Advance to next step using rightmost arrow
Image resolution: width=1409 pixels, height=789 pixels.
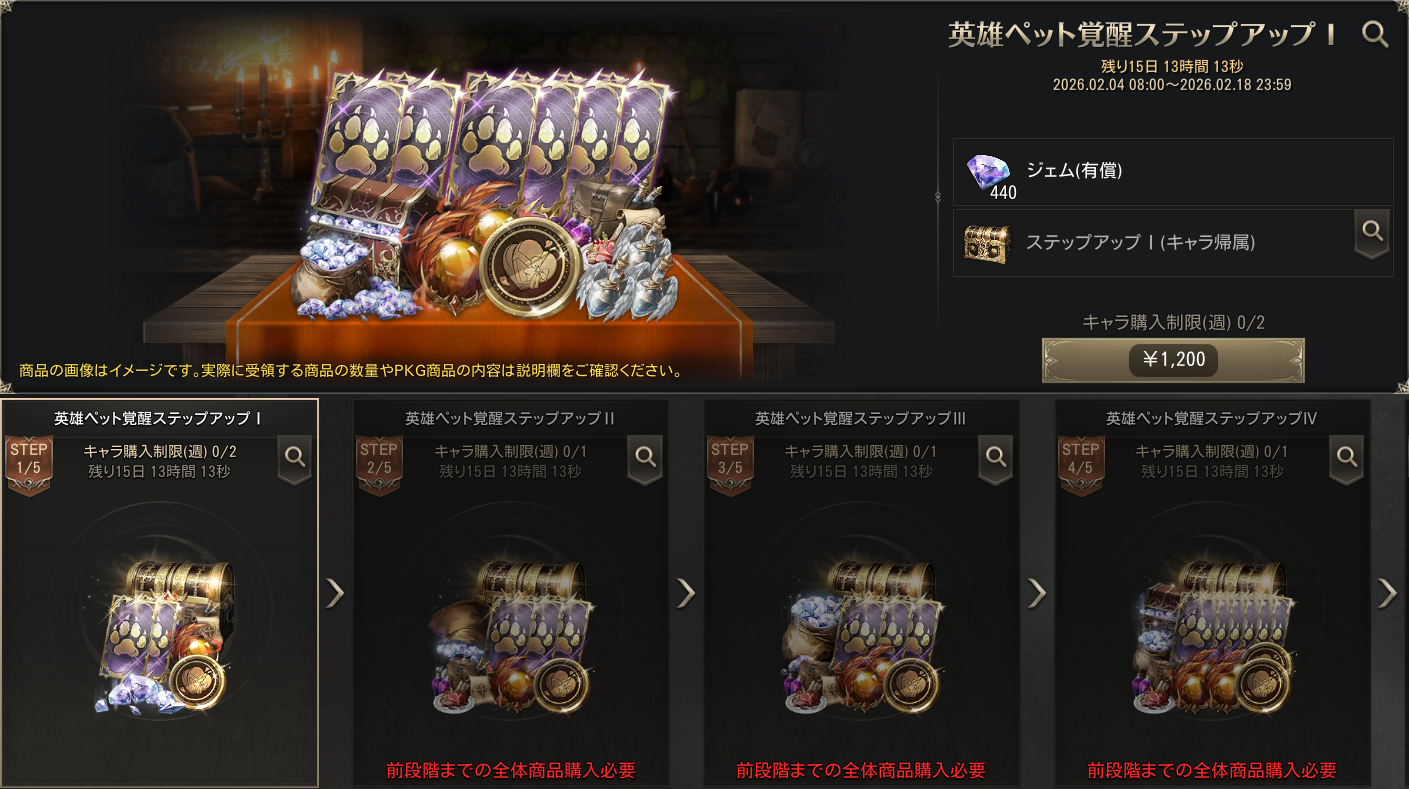(1387, 593)
